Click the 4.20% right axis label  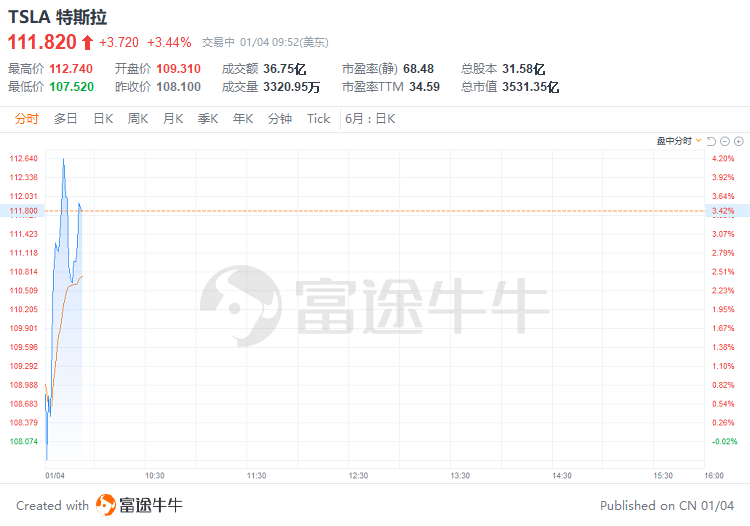point(723,158)
